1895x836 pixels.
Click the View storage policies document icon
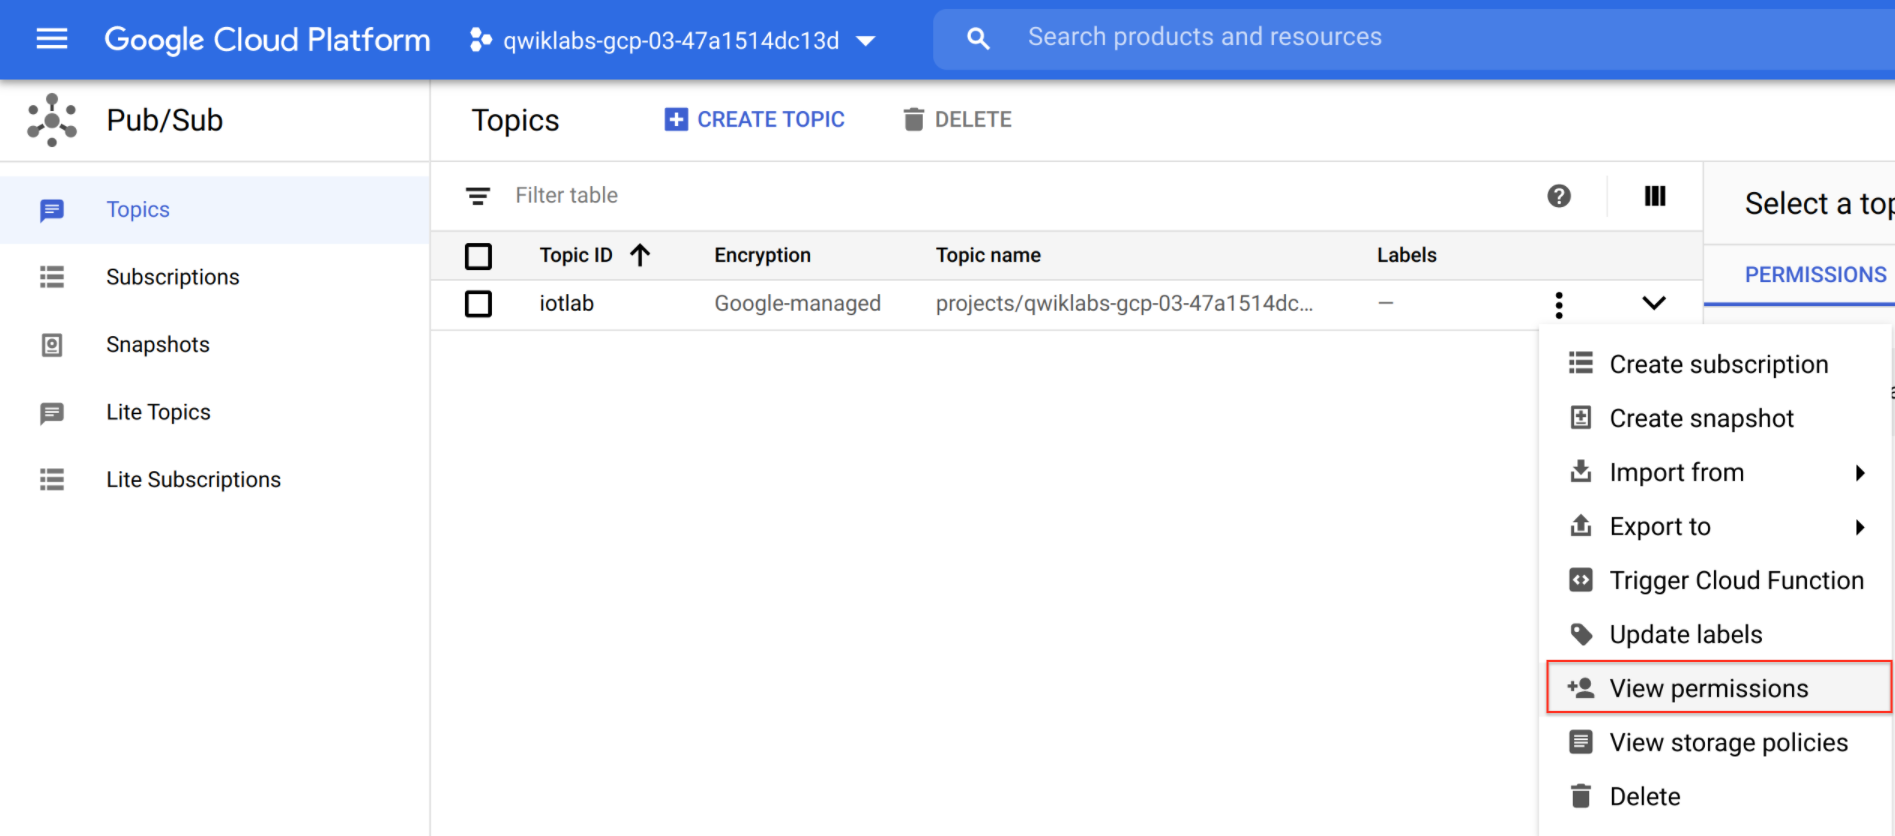point(1581,742)
